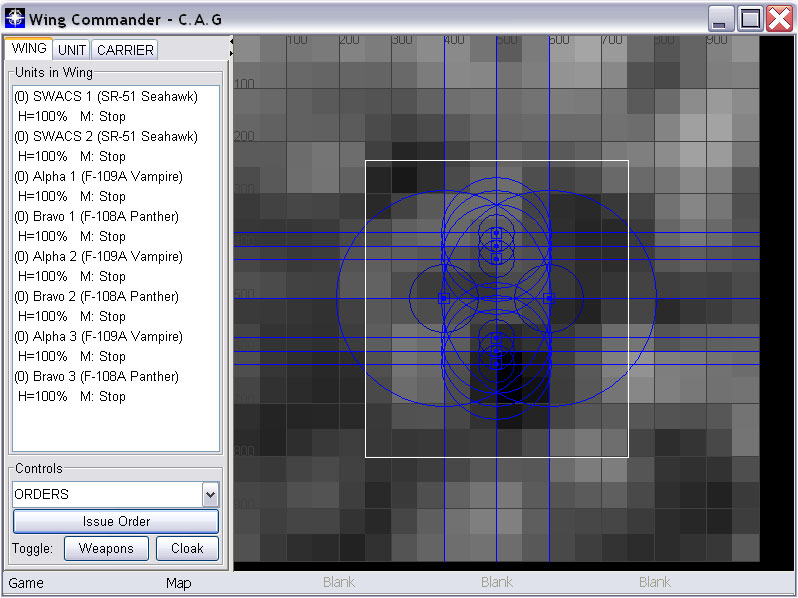Select the bottommost unit marker in the lower trio
Viewport: 798px width, 598px height.
coord(496,364)
